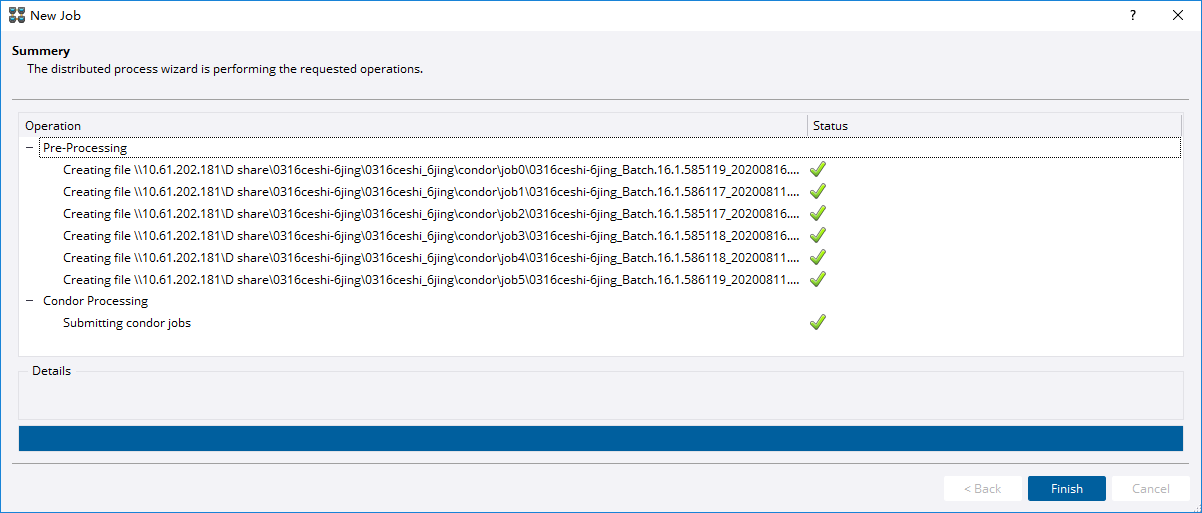Click the blue progress bar
1202x513 pixels.
point(600,438)
